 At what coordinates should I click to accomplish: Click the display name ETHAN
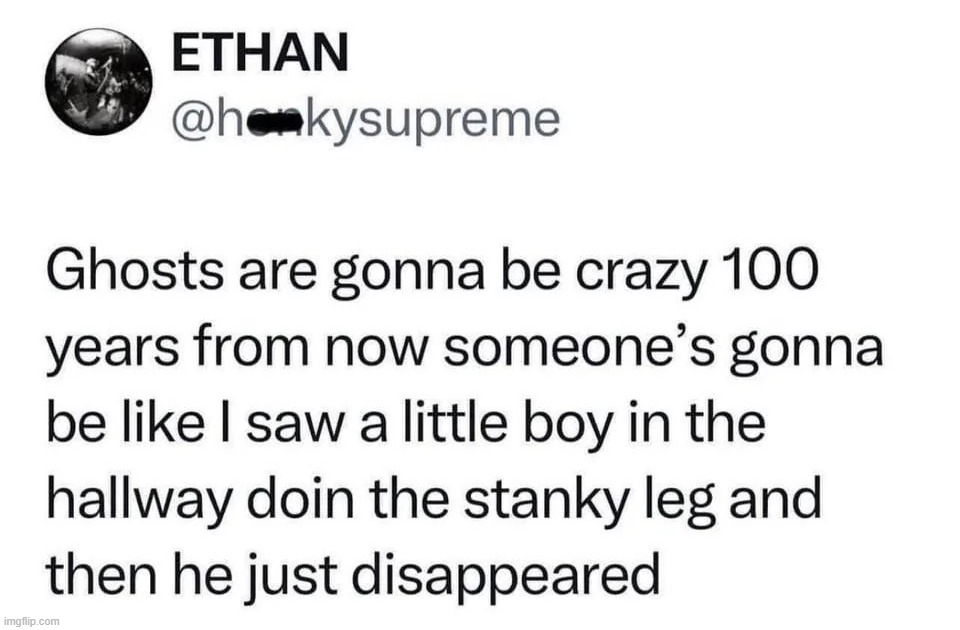point(260,51)
